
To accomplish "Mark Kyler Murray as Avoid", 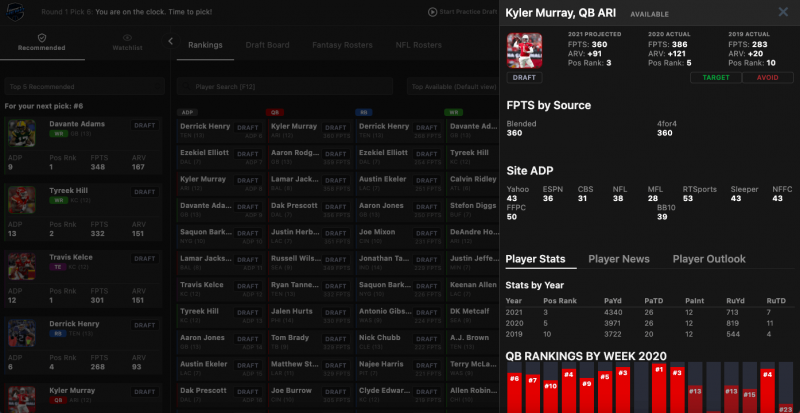I will point(768,77).
